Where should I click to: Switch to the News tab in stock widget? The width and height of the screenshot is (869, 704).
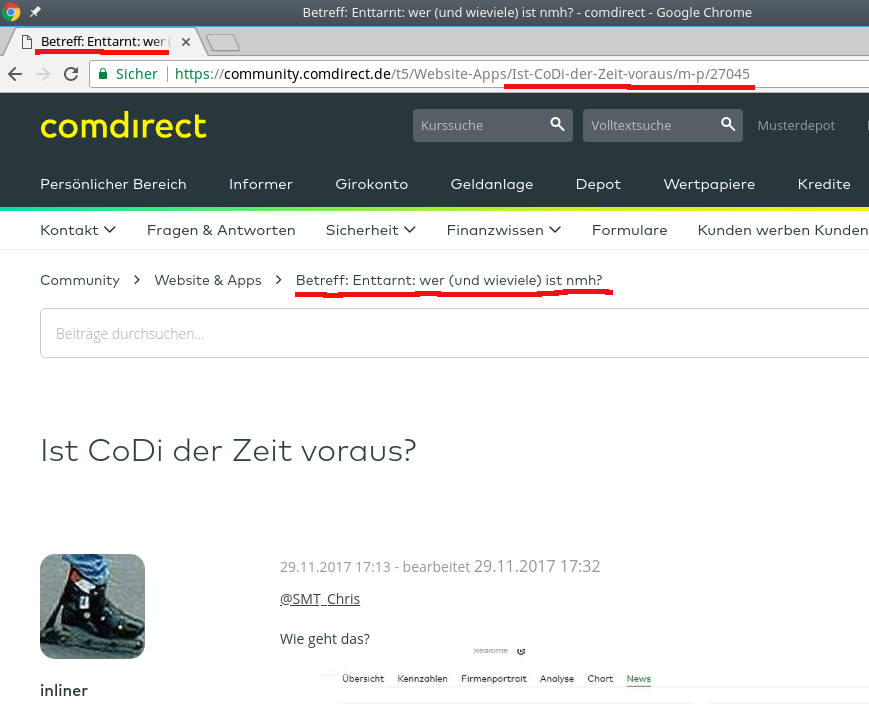[638, 678]
